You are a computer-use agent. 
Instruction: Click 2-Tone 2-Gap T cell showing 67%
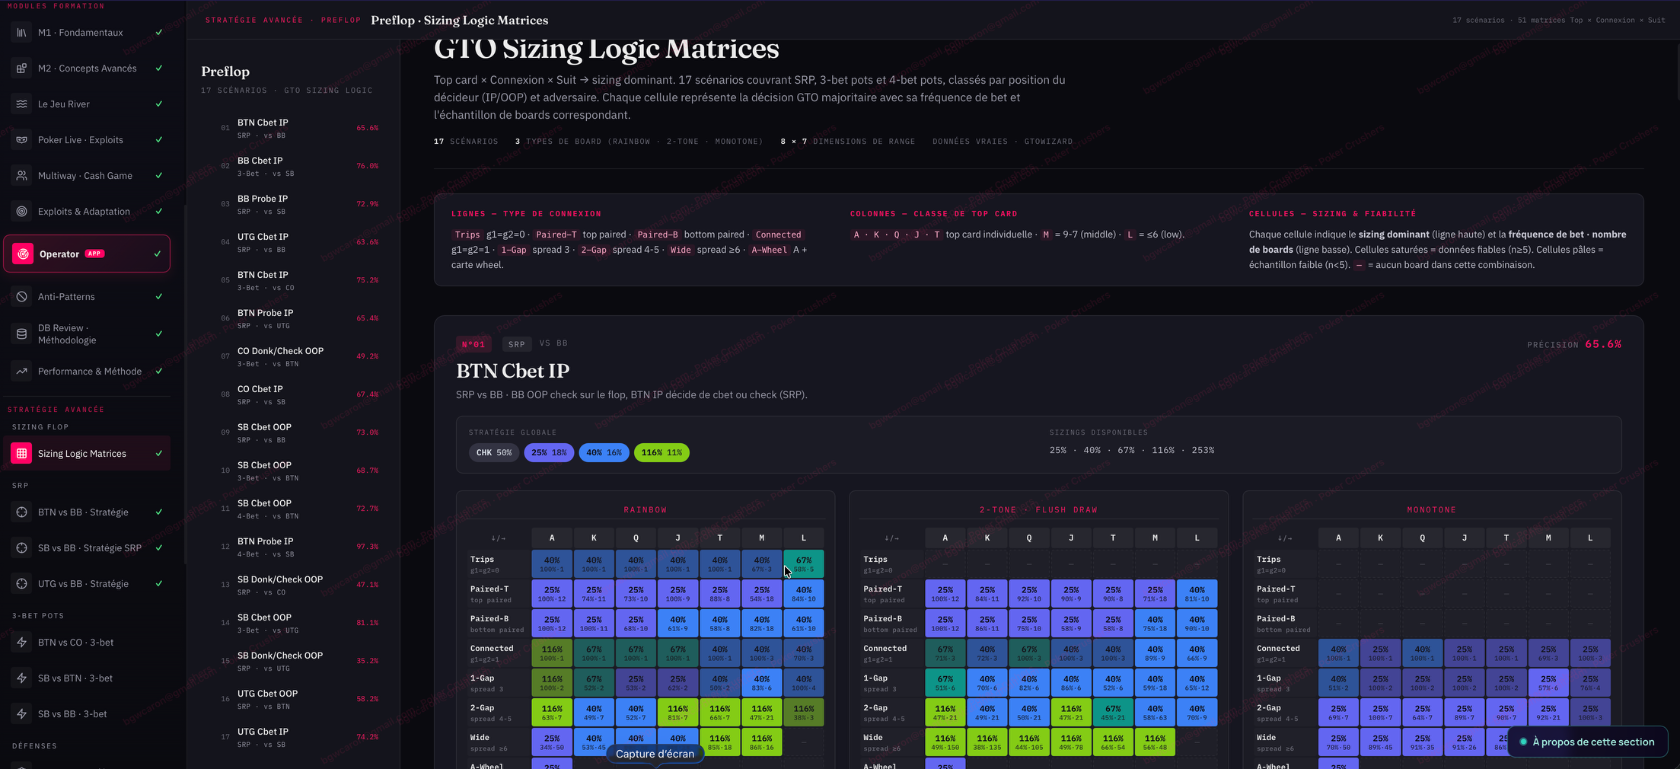[x=1113, y=712]
